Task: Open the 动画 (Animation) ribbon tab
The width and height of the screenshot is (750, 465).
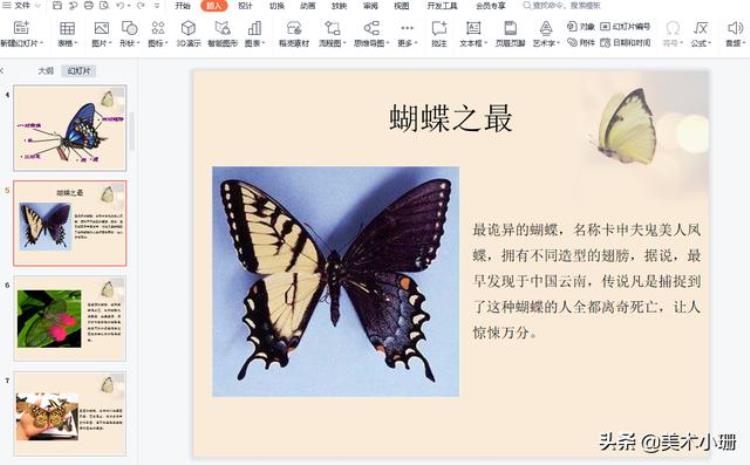Action: (x=308, y=6)
